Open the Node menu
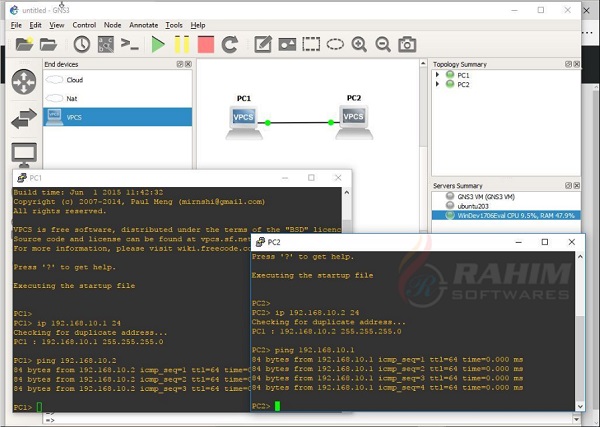 pos(112,25)
